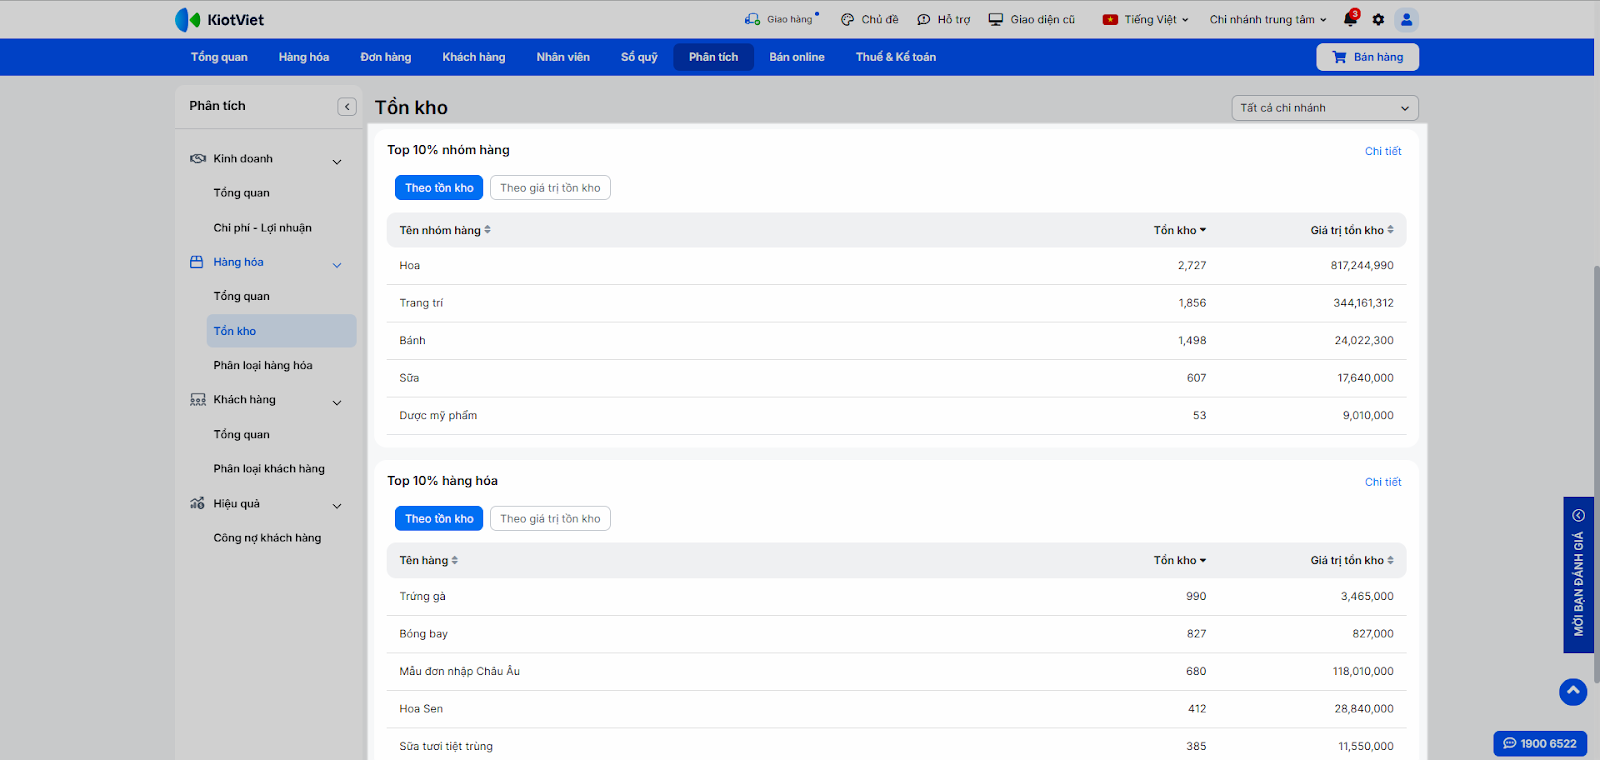Go to Tổng quan under Hàng hóa sidebar
The width and height of the screenshot is (1600, 760).
click(241, 296)
